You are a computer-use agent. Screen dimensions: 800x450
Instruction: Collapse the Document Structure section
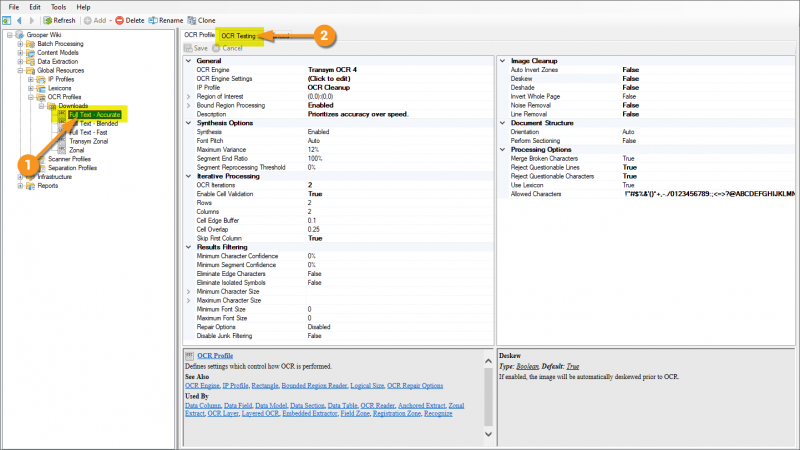tap(503, 123)
